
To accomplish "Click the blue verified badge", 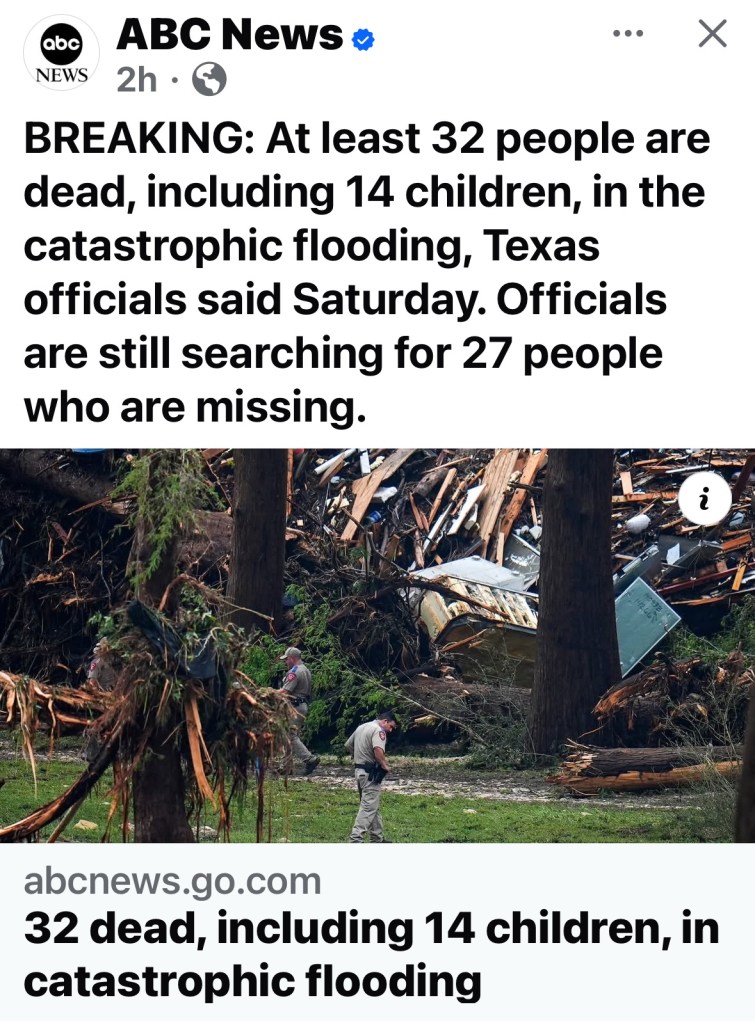I will 363,40.
